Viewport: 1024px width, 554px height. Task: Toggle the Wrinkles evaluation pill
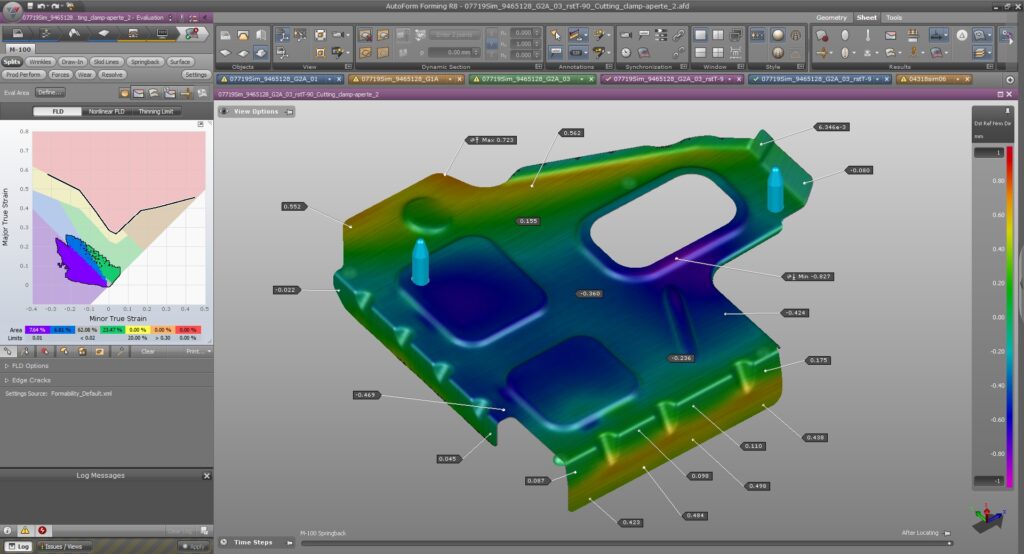40,61
